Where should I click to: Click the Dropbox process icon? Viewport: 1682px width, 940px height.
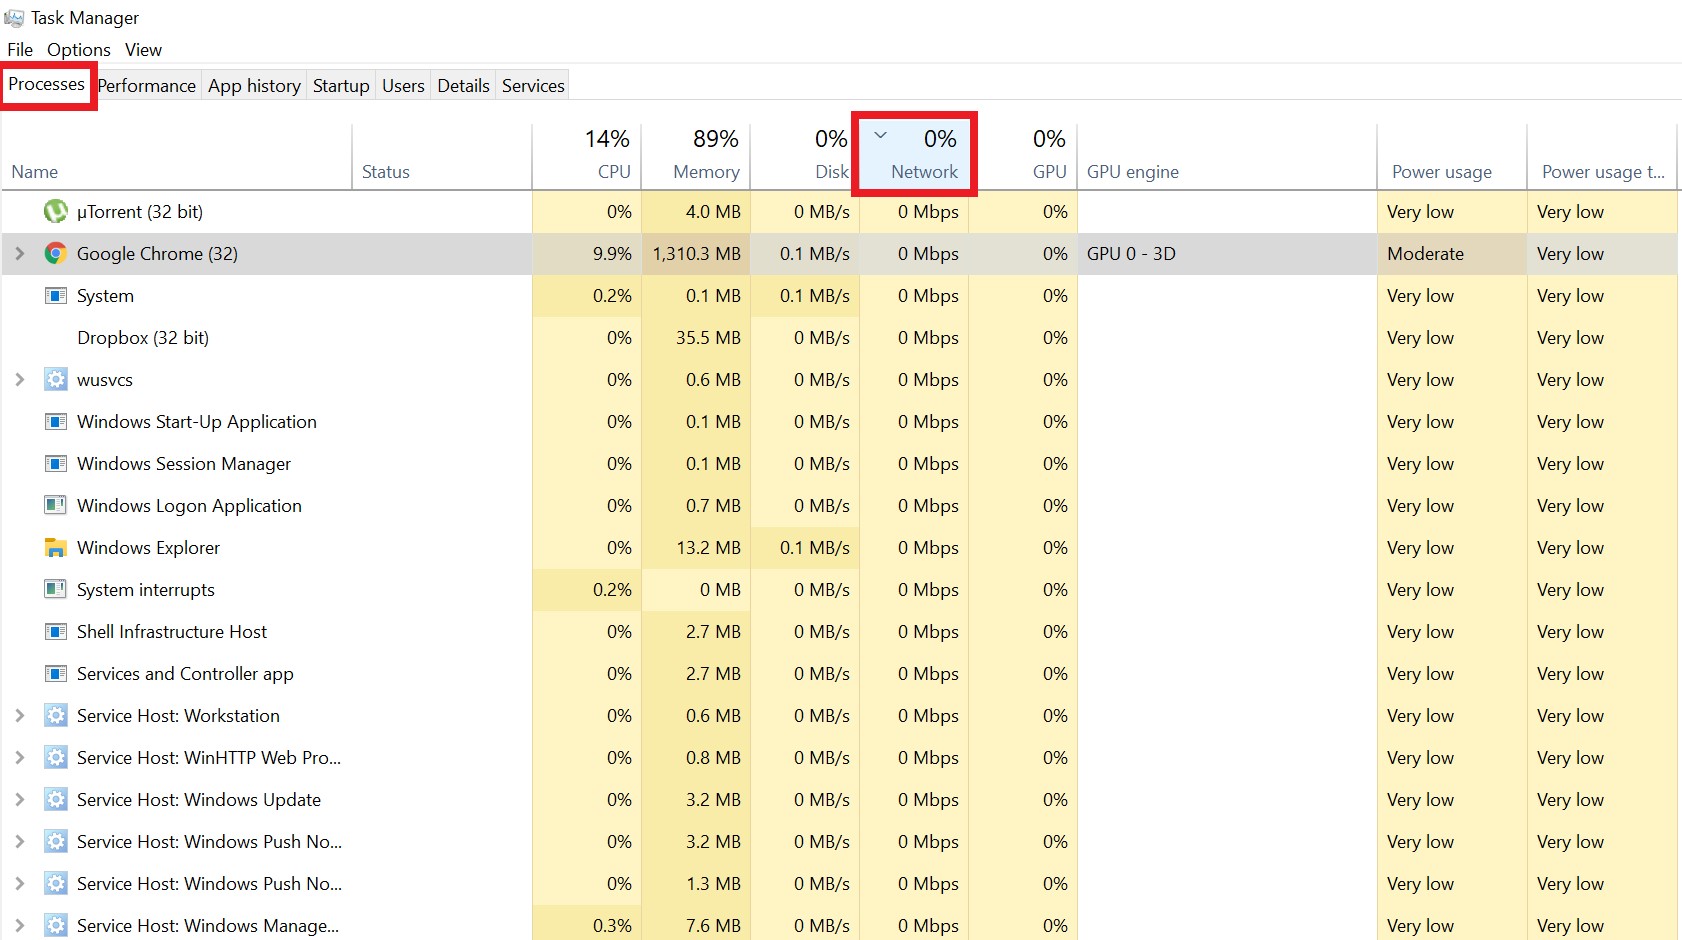click(x=55, y=338)
